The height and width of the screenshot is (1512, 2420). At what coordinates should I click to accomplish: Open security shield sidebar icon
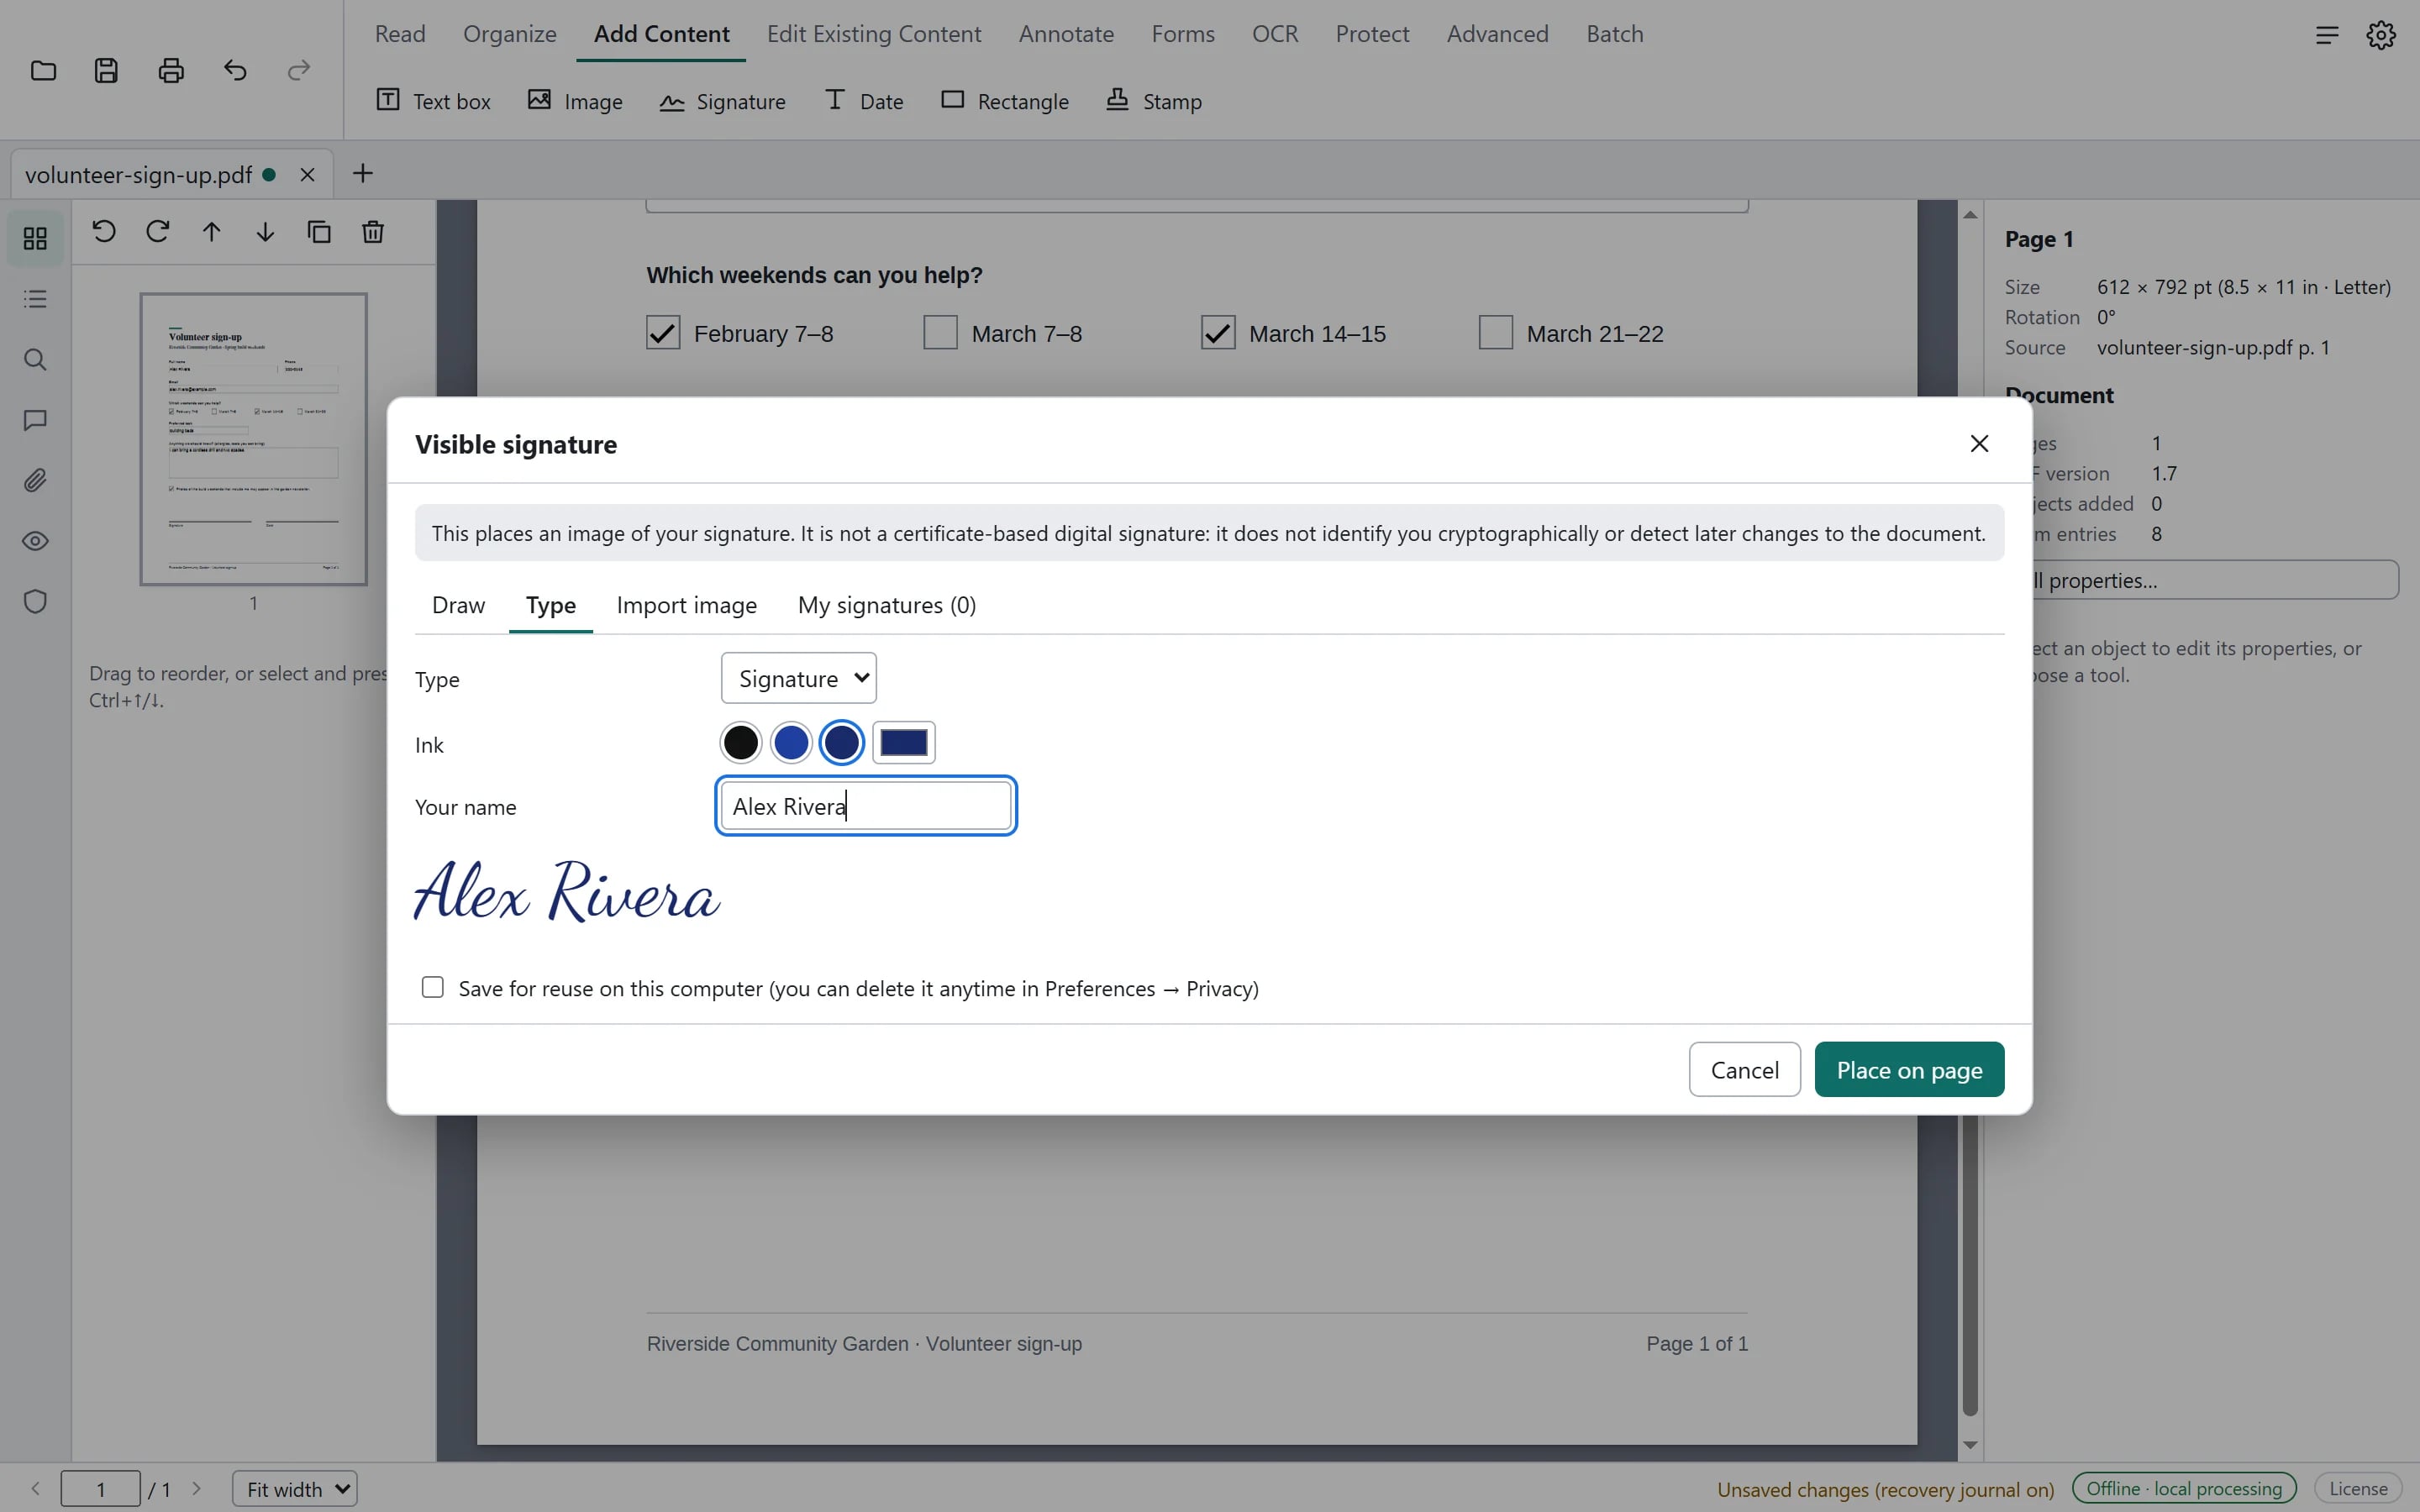[x=35, y=602]
